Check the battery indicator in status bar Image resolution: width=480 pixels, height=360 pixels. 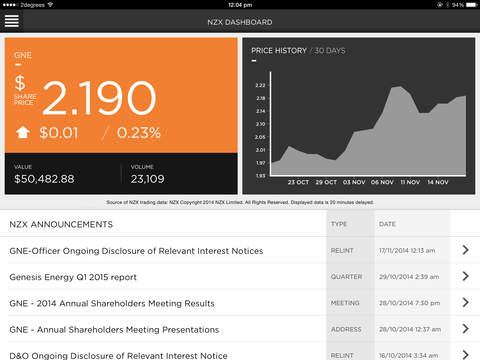pos(472,5)
